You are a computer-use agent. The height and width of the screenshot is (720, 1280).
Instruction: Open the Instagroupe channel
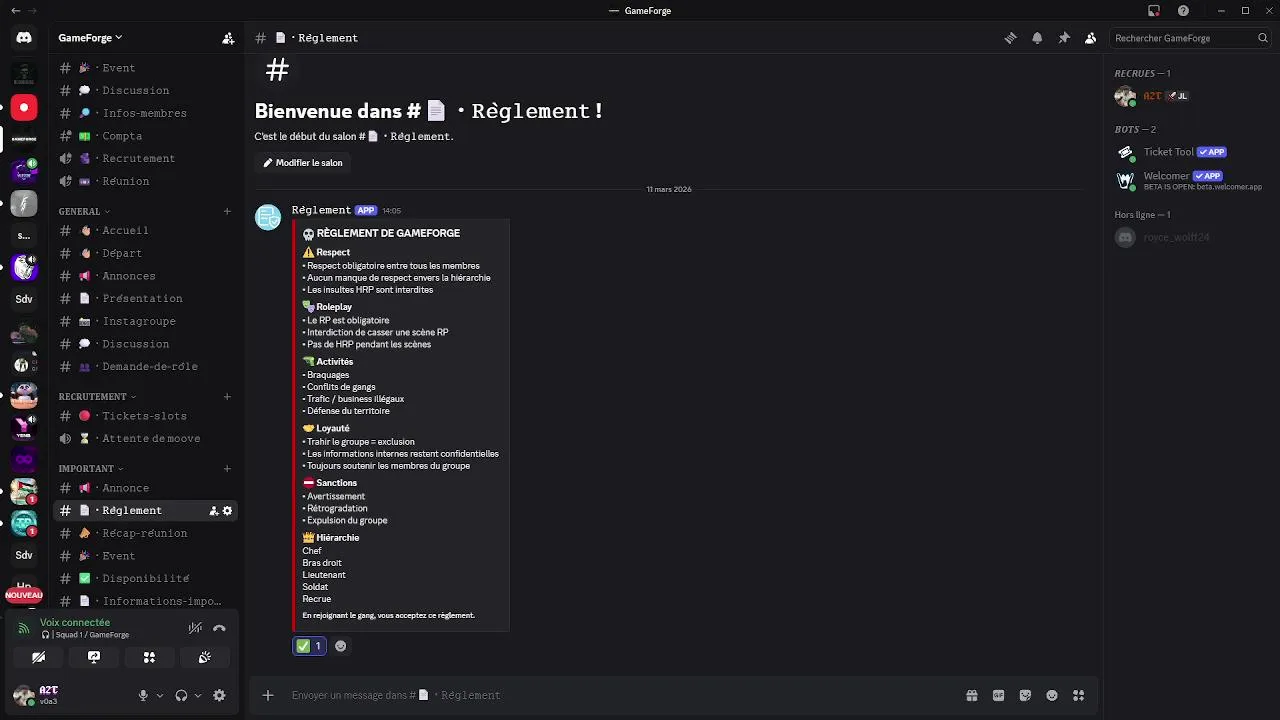point(145,322)
